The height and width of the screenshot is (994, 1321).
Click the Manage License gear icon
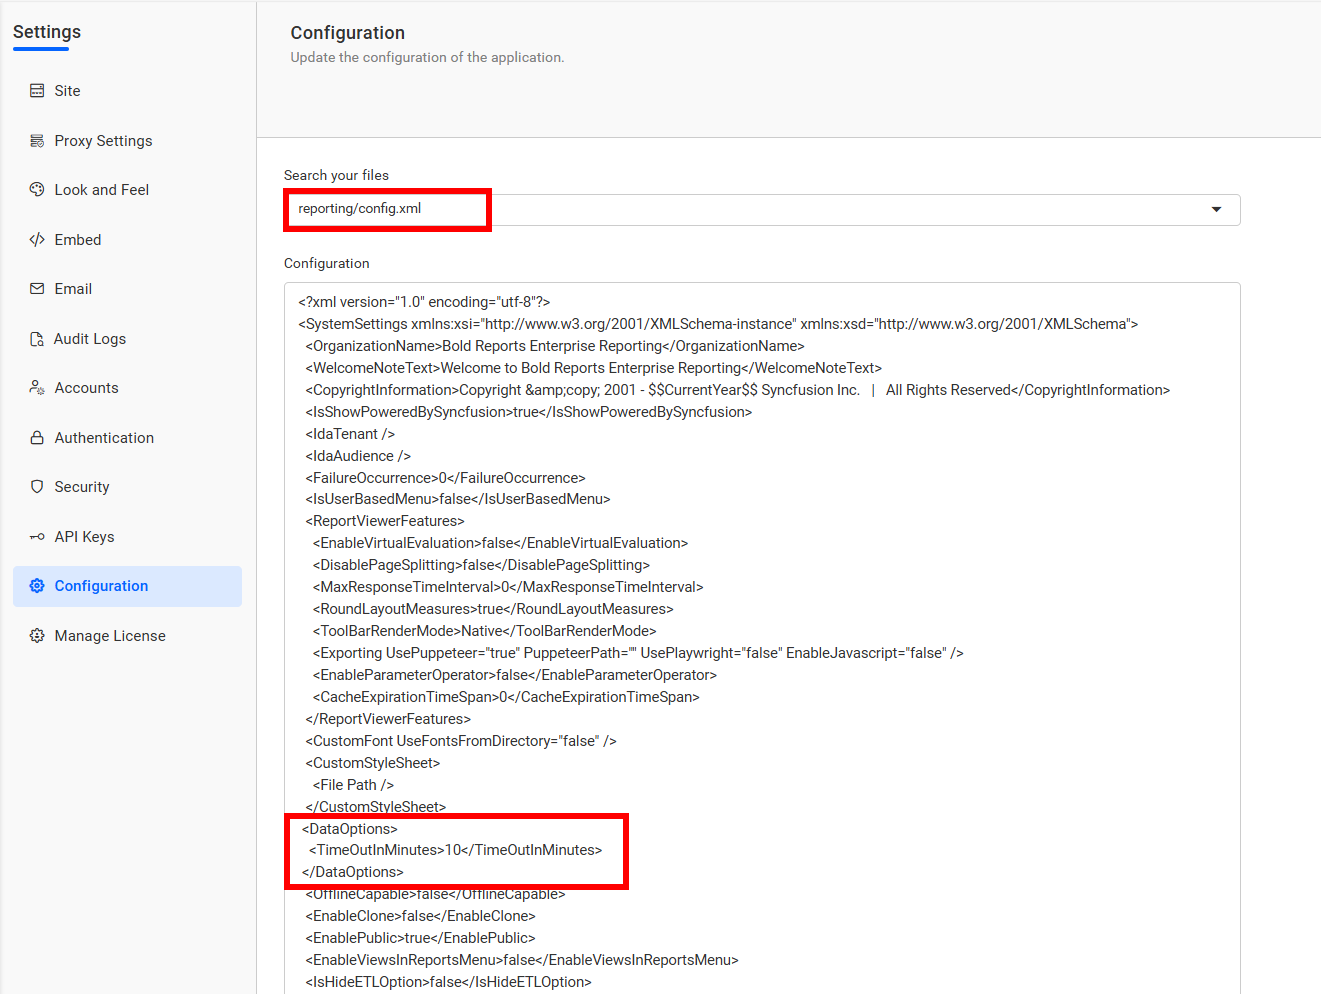37,636
